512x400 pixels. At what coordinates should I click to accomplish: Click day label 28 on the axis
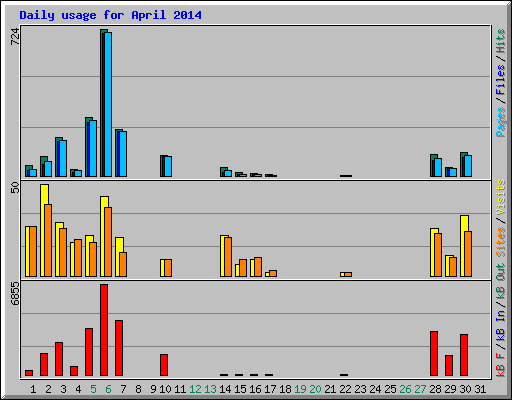point(435,389)
